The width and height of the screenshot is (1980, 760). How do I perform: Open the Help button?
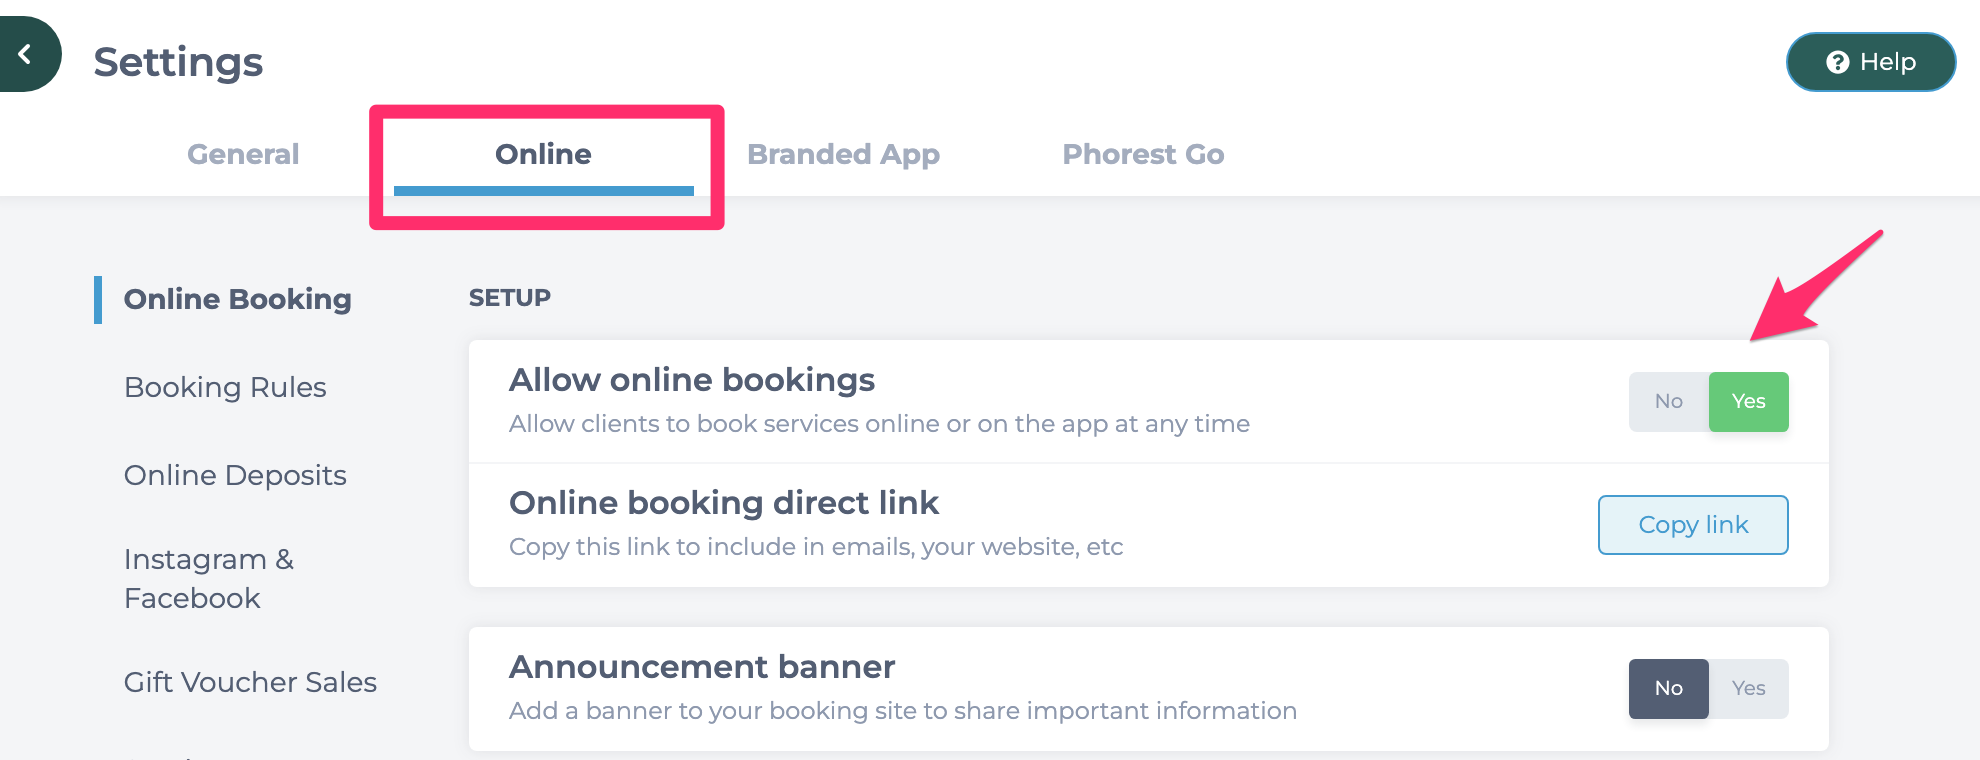(x=1871, y=62)
